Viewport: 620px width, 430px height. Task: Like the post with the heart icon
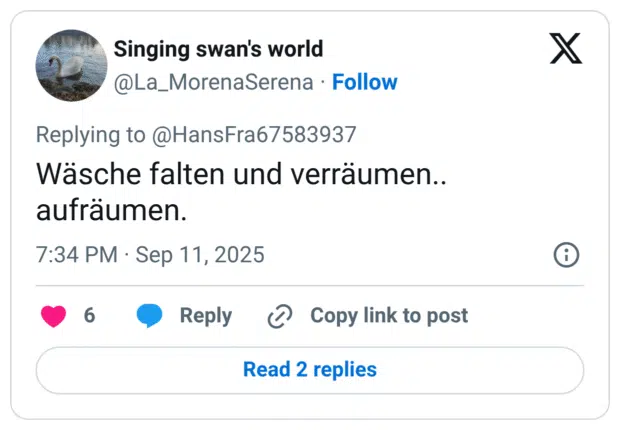coord(53,316)
